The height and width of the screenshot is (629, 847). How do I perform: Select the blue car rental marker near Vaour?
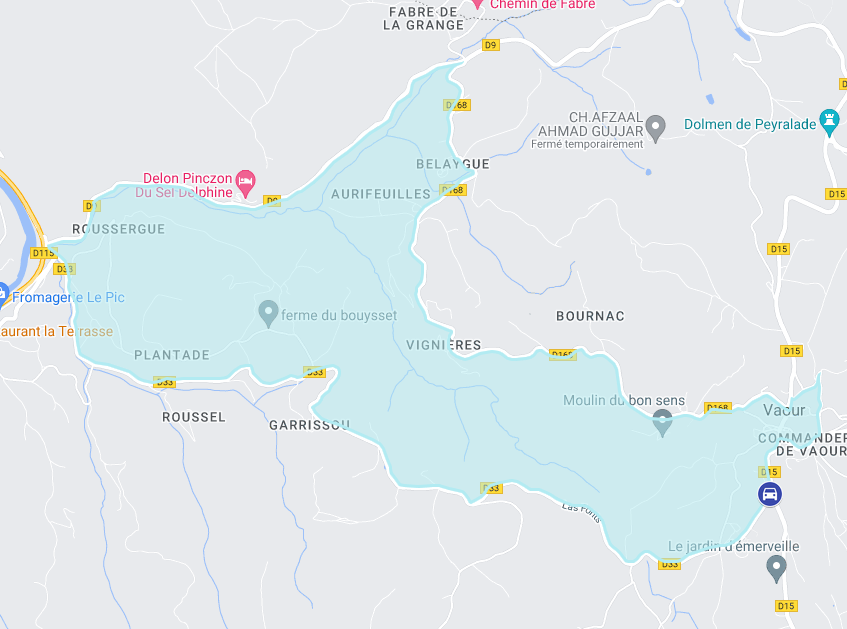(x=770, y=494)
